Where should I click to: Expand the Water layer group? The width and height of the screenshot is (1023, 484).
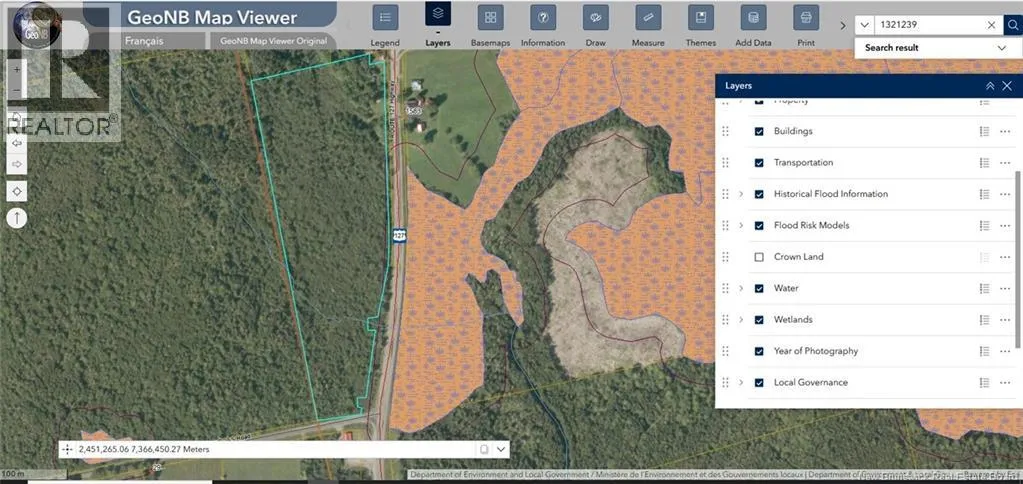pyautogui.click(x=741, y=289)
